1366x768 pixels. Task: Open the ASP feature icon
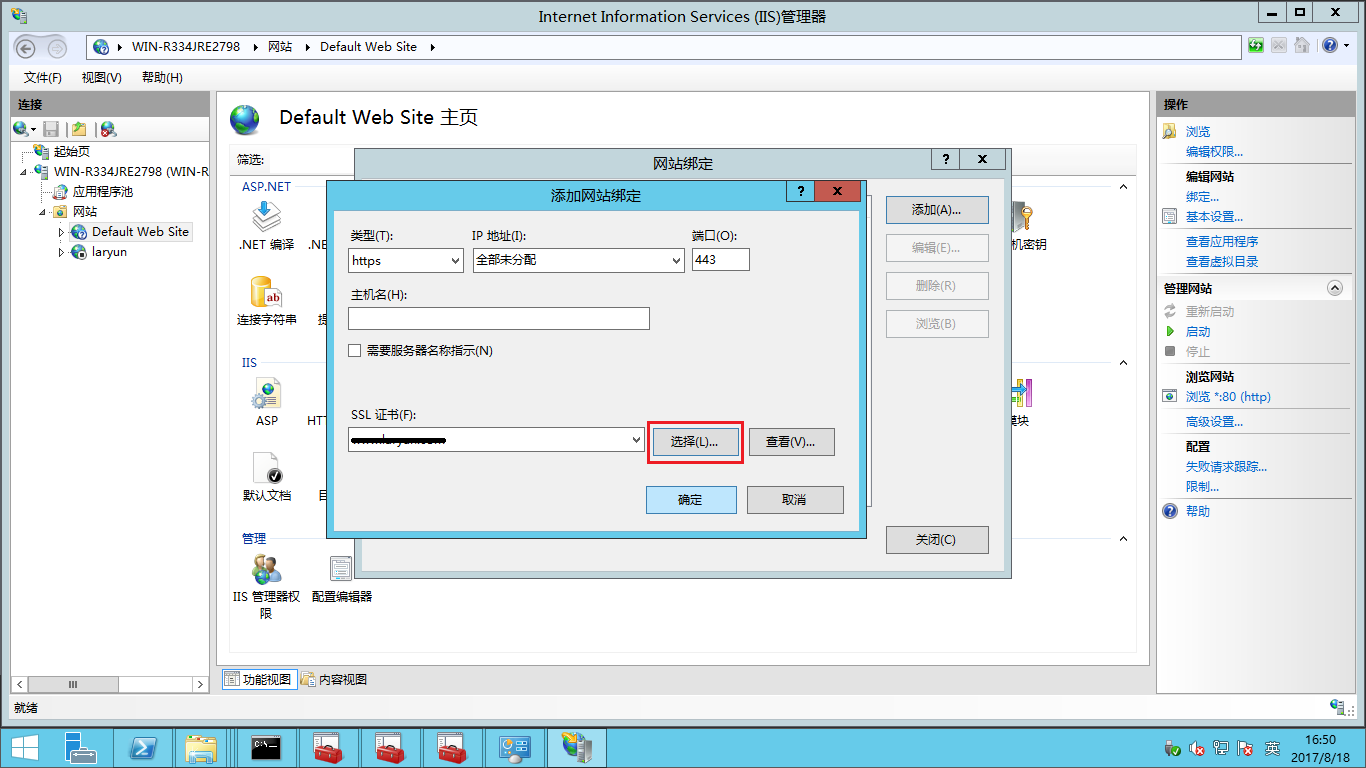[x=266, y=398]
